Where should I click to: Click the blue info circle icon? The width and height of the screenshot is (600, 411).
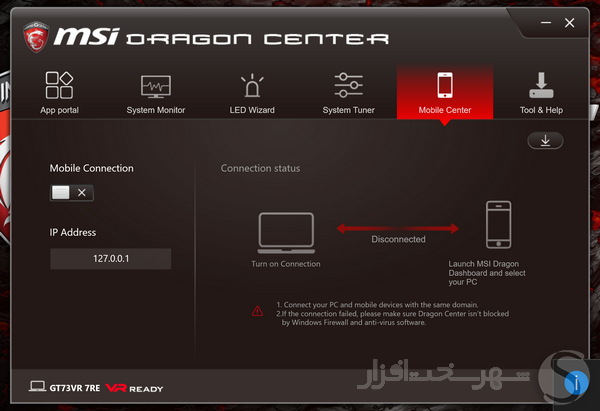pyautogui.click(x=576, y=382)
